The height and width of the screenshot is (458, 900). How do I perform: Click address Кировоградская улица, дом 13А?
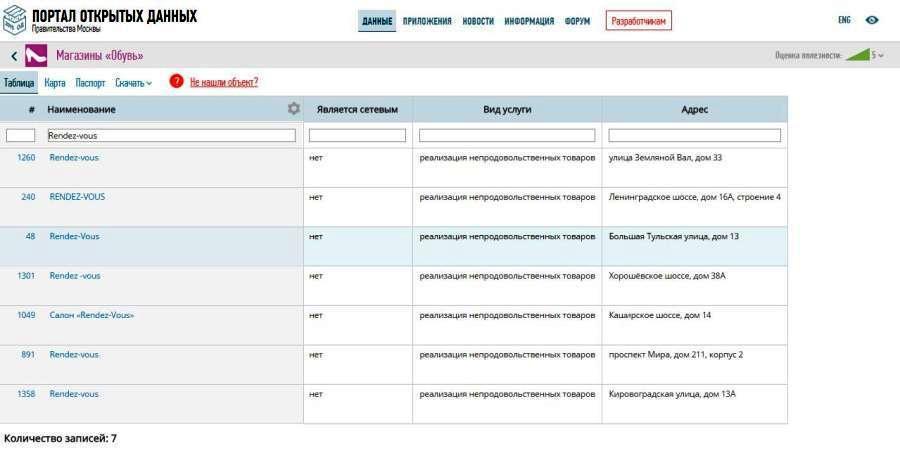[672, 394]
